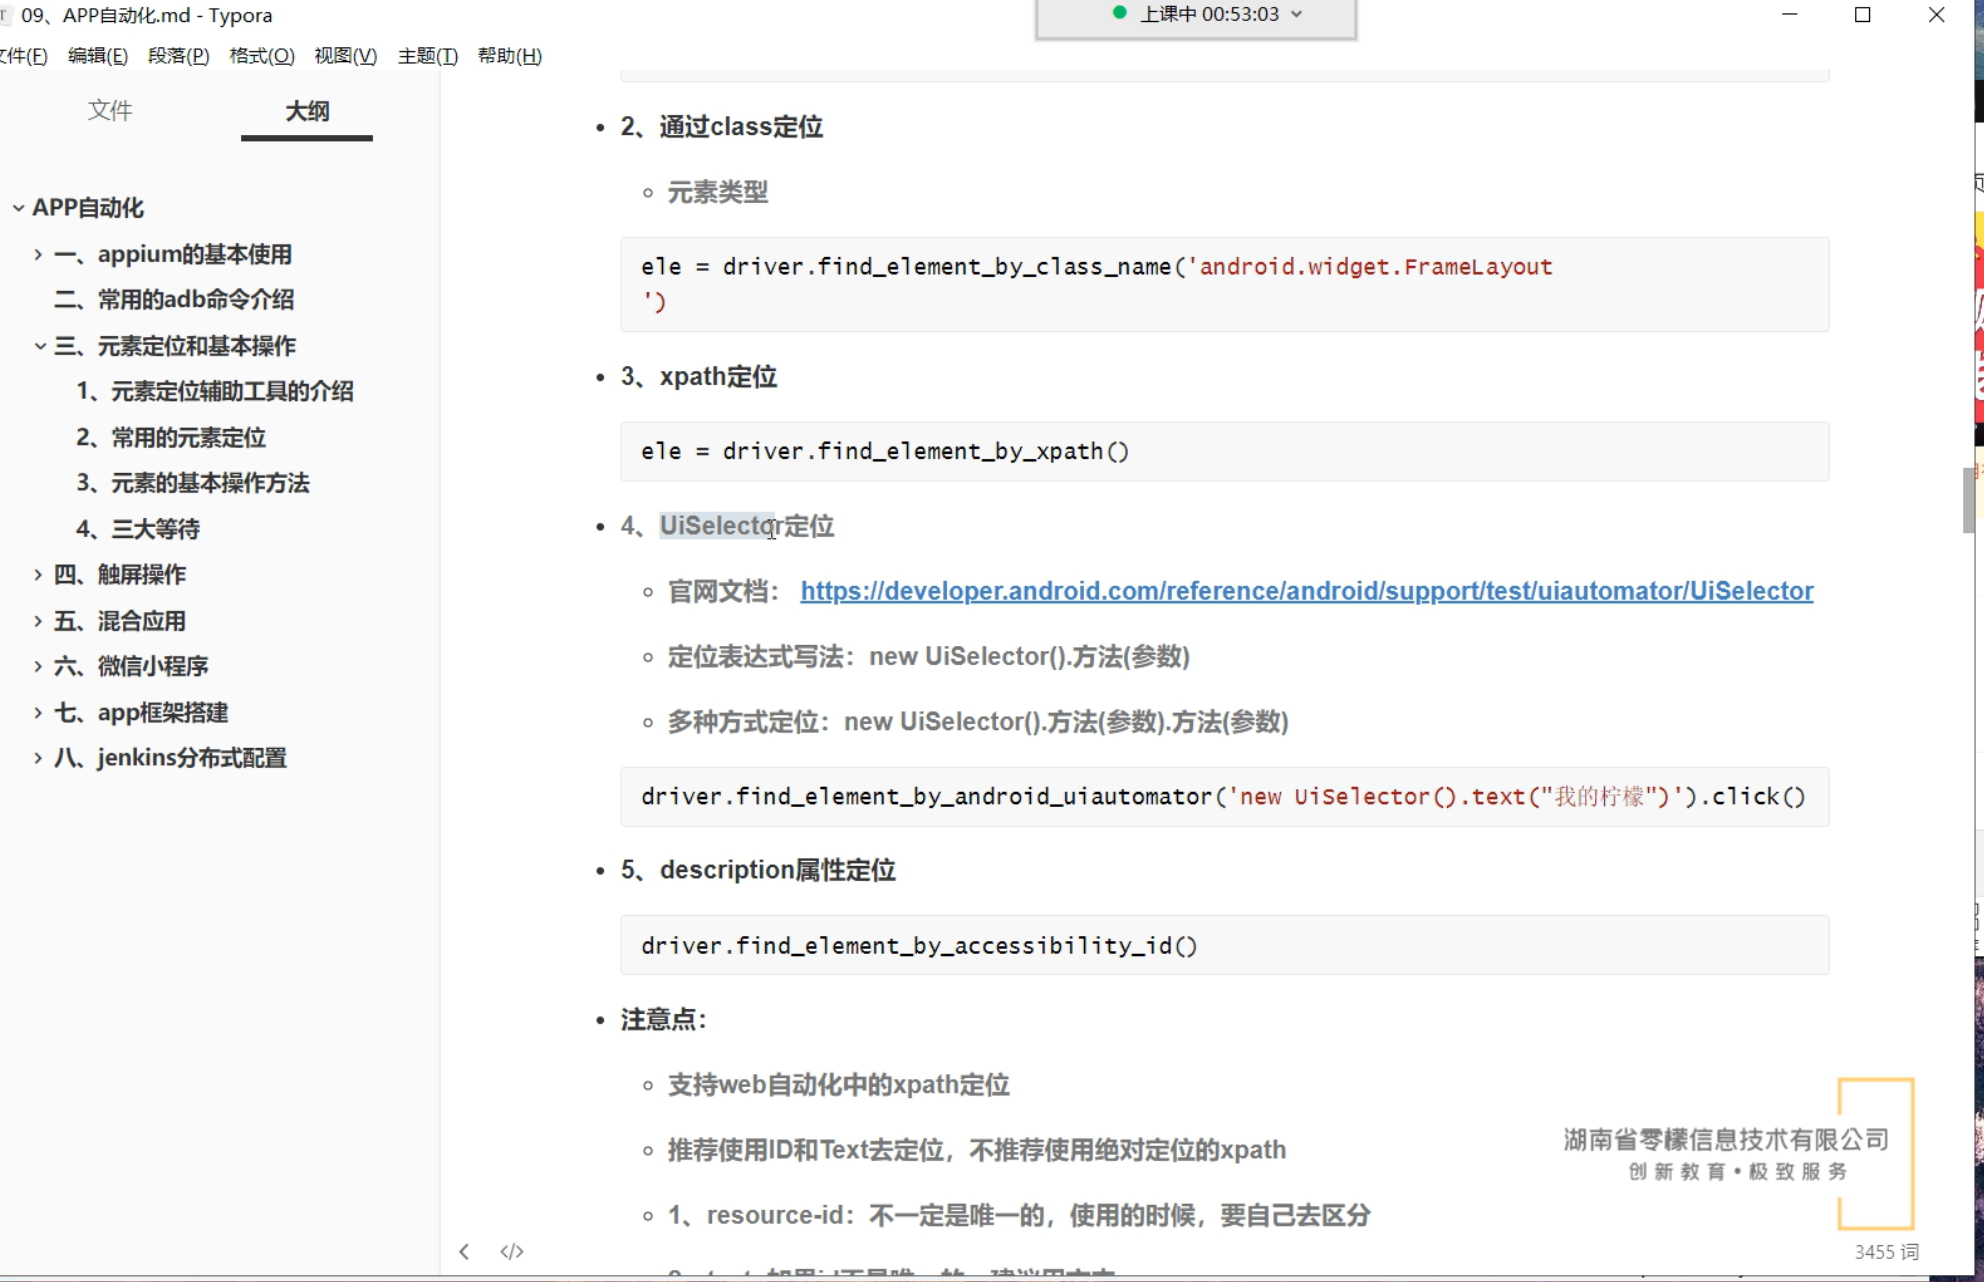
Task: Collapse 三、元素定位和基本操作 outline section
Action: 40,346
